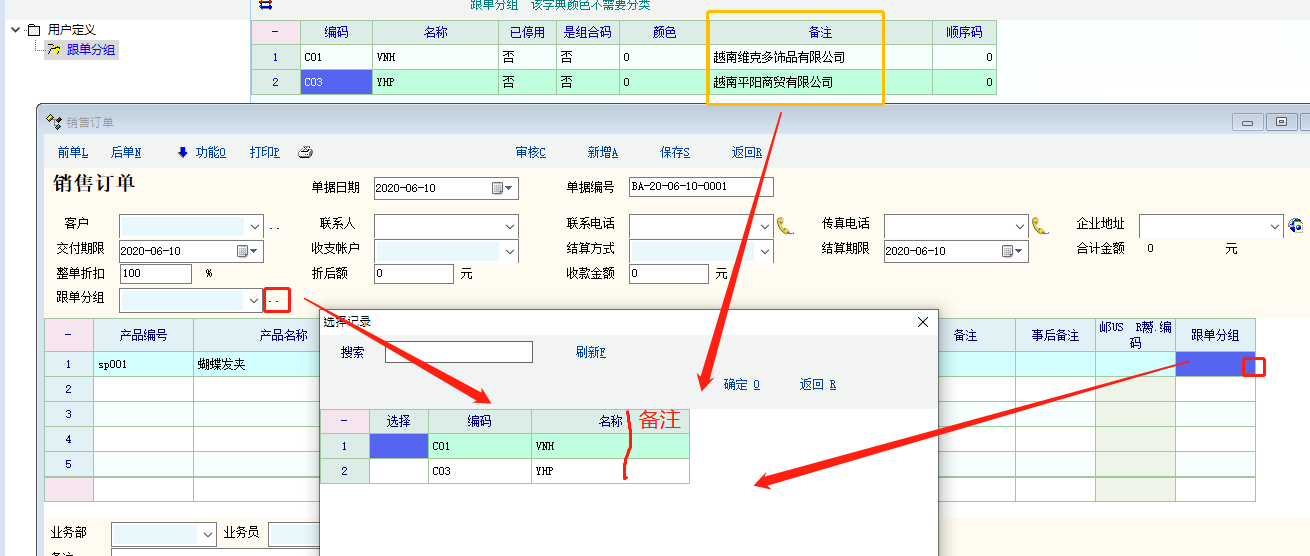Open the 打印 menu
Screen dimensions: 1310x556
(x=264, y=152)
